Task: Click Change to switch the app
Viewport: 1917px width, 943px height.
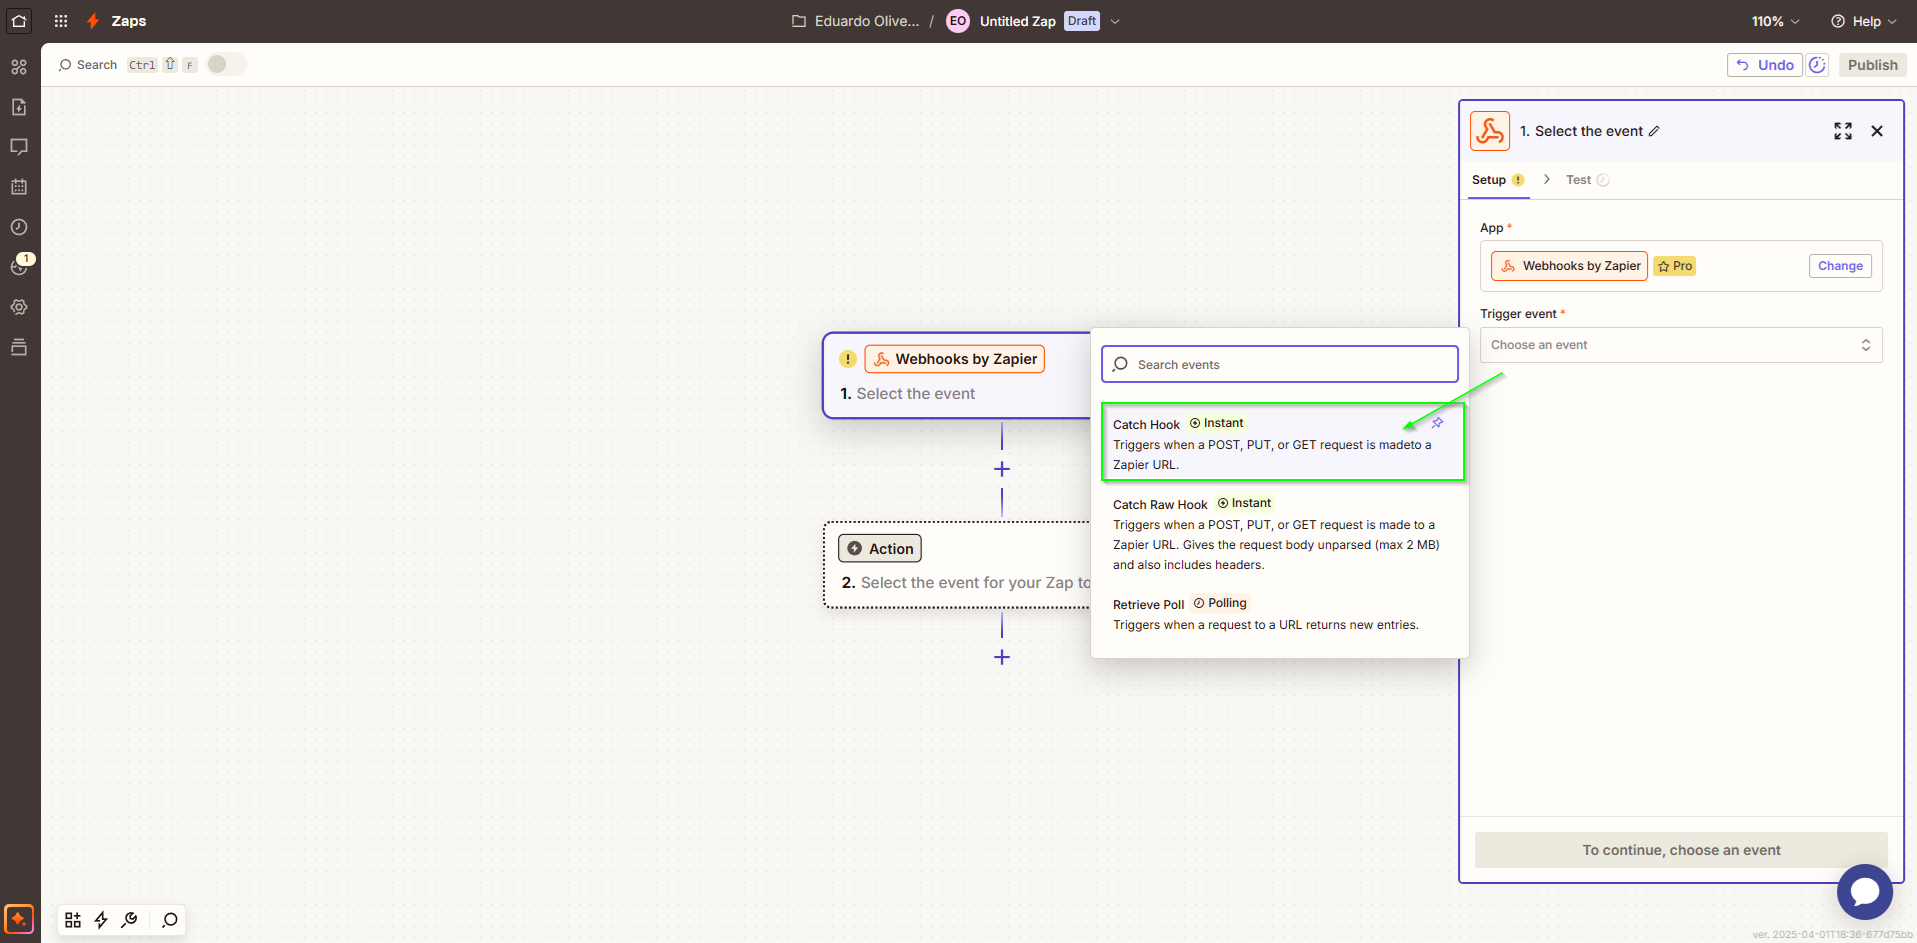Action: click(x=1840, y=266)
